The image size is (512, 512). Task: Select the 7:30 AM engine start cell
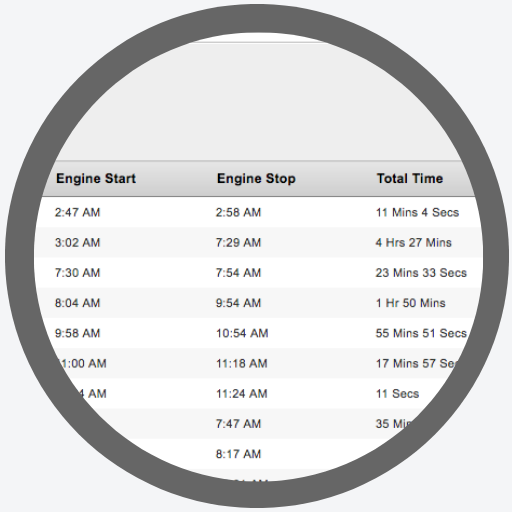coord(77,273)
